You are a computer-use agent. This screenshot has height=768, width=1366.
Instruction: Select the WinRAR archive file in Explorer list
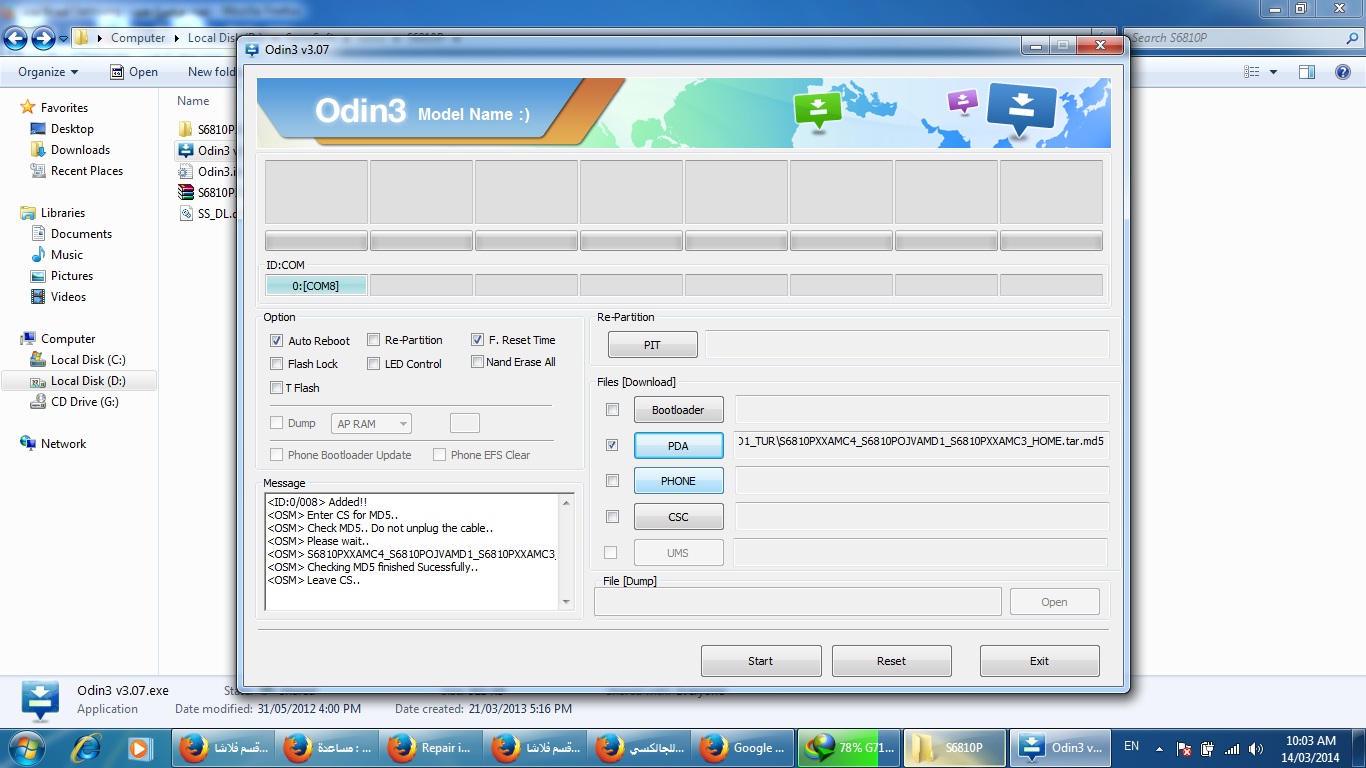206,192
